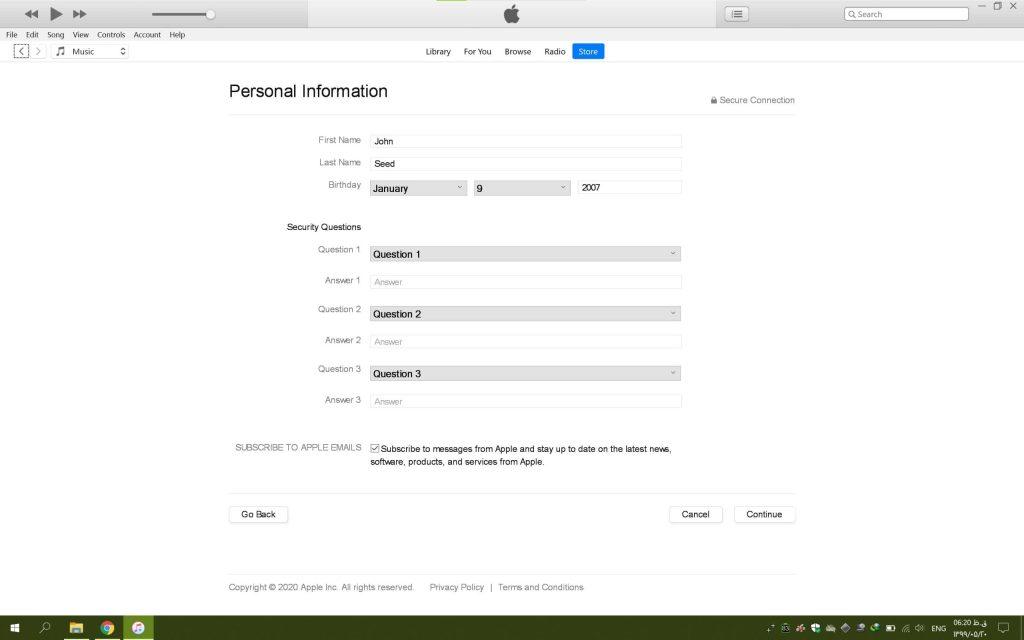Click the back navigation arrow

coord(21,51)
